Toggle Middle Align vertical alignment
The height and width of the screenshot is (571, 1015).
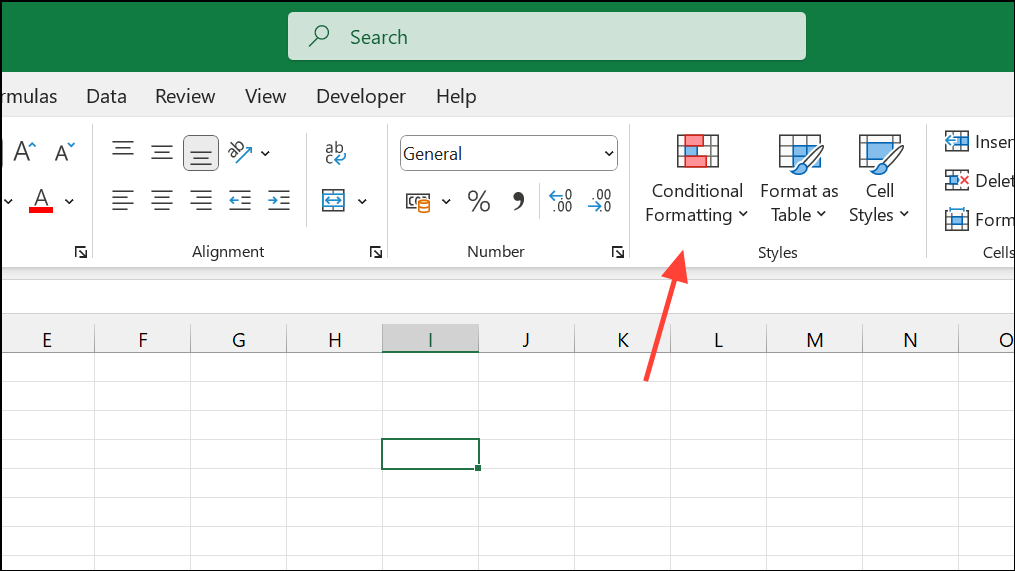162,153
